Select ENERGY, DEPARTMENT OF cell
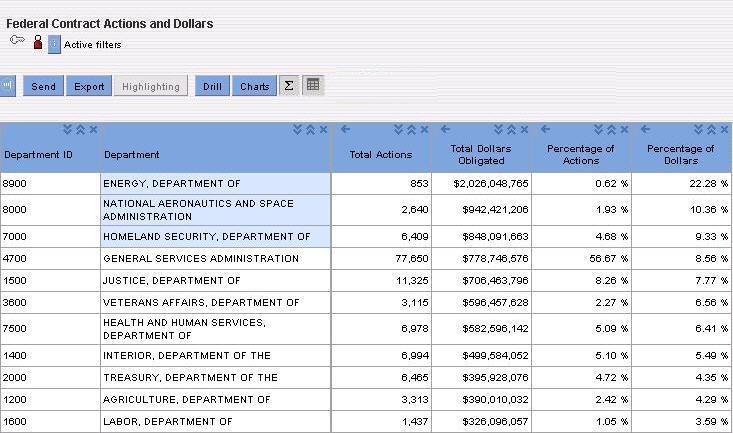The width and height of the screenshot is (733, 433). [216, 184]
